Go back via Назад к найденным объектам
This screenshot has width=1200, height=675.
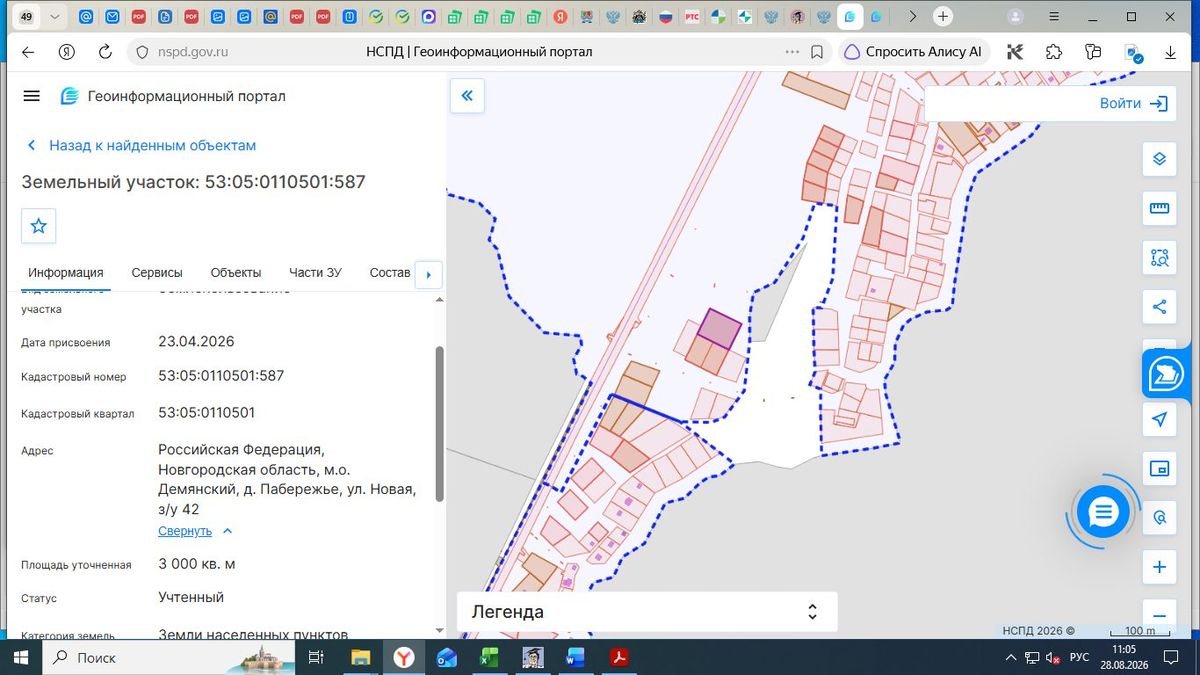[x=141, y=145]
